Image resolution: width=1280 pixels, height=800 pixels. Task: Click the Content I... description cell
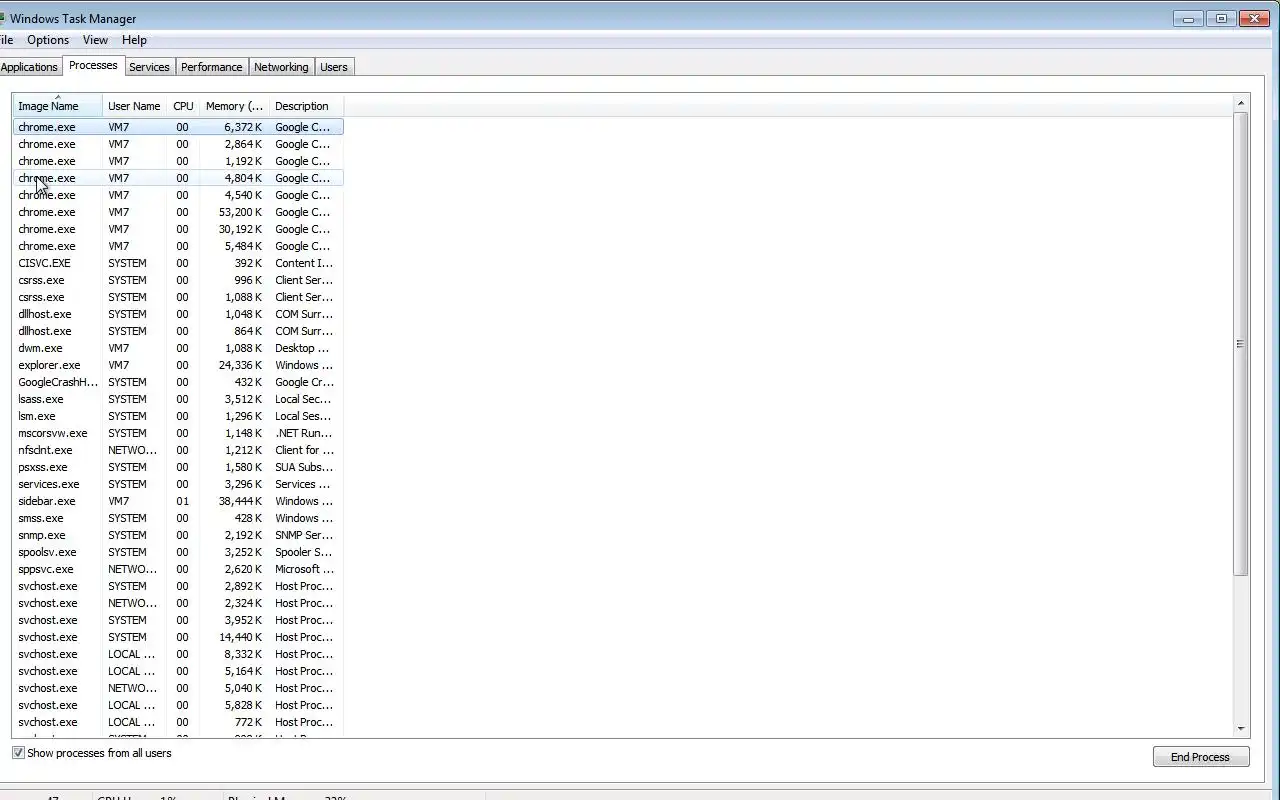click(304, 263)
